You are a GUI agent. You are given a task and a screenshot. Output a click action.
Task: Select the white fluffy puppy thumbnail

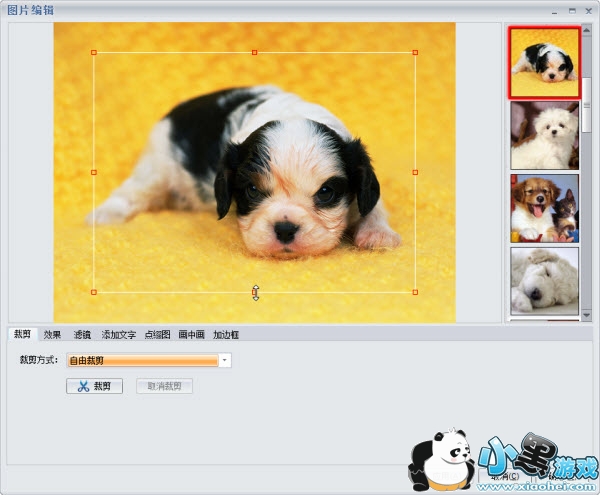tap(544, 135)
